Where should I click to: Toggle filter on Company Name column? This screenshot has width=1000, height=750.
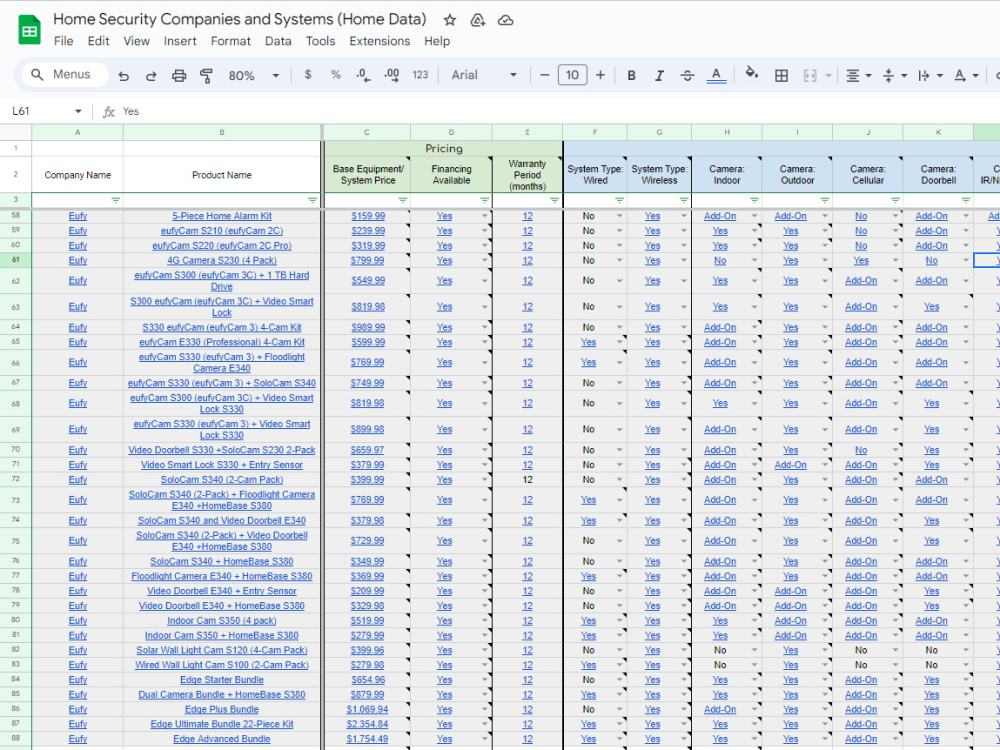[x=115, y=200]
